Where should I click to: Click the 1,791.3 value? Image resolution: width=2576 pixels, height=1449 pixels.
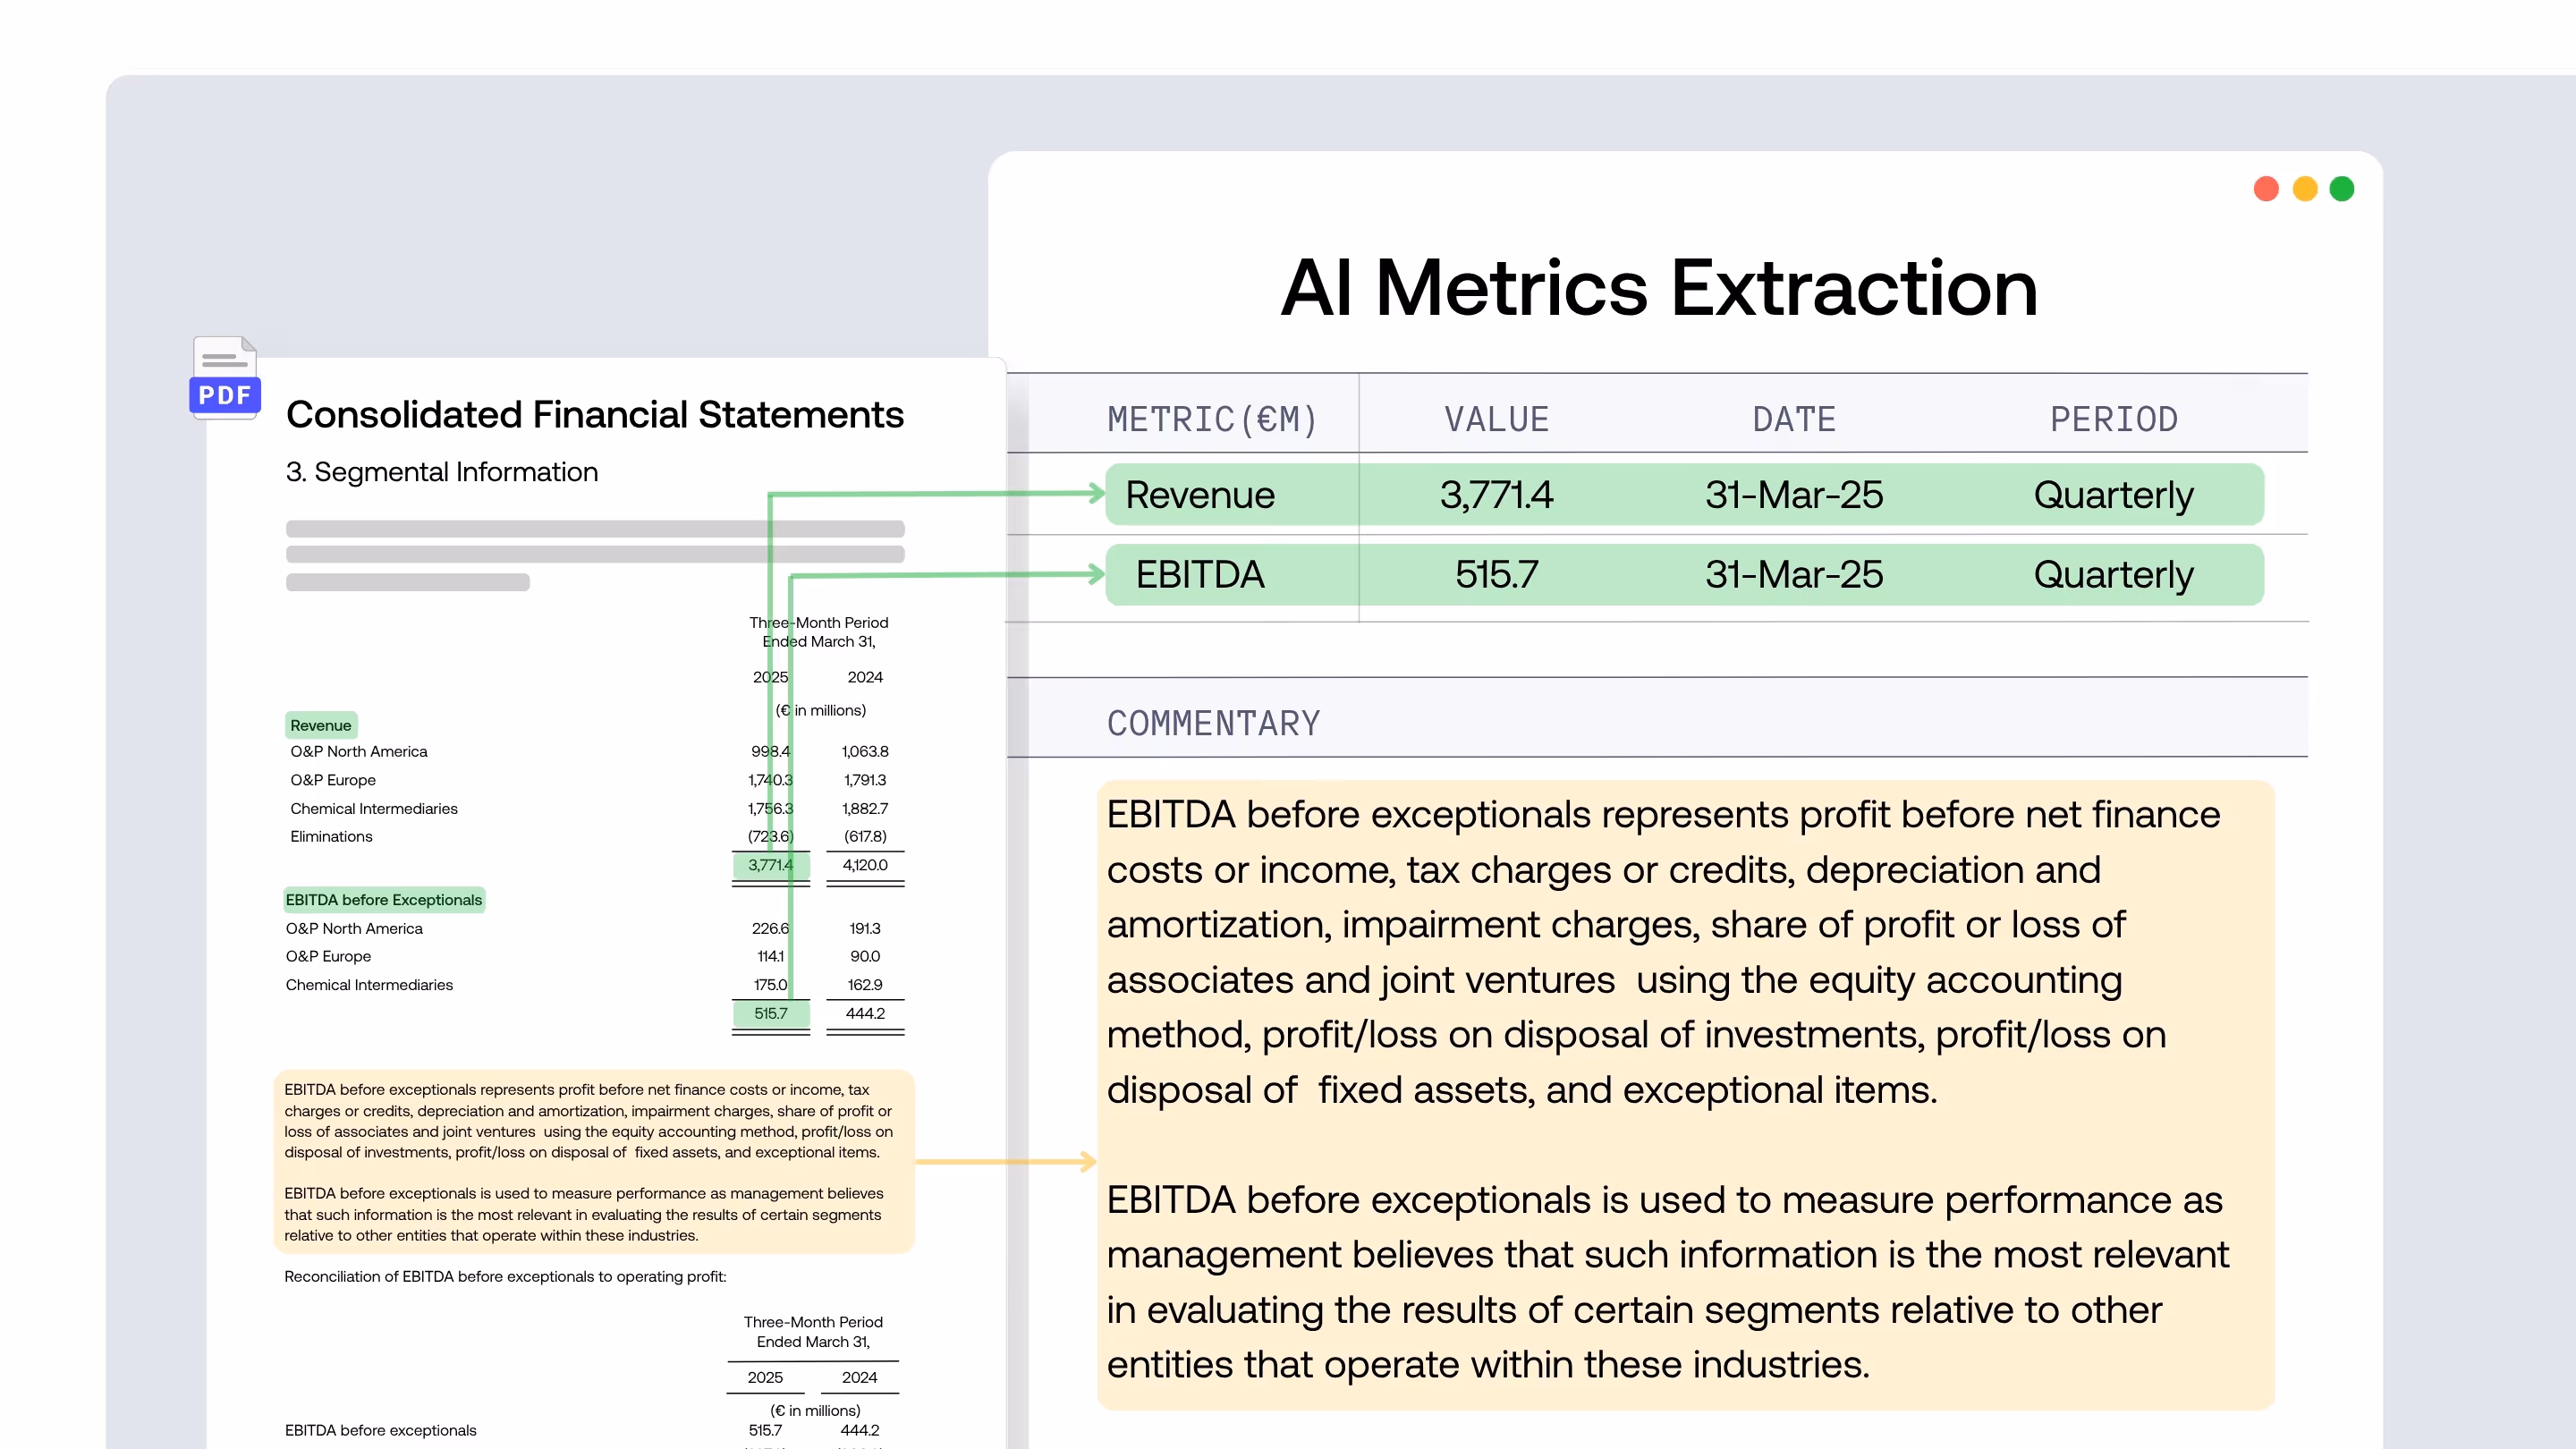[x=865, y=780]
